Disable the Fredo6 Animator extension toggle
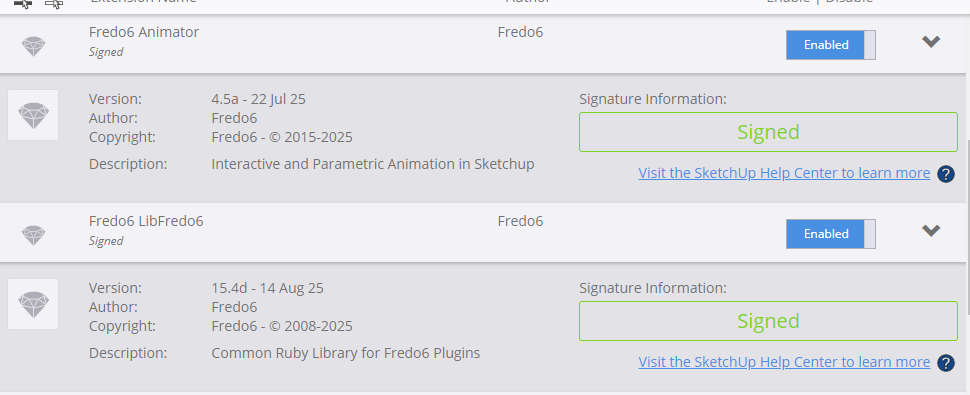 831,45
